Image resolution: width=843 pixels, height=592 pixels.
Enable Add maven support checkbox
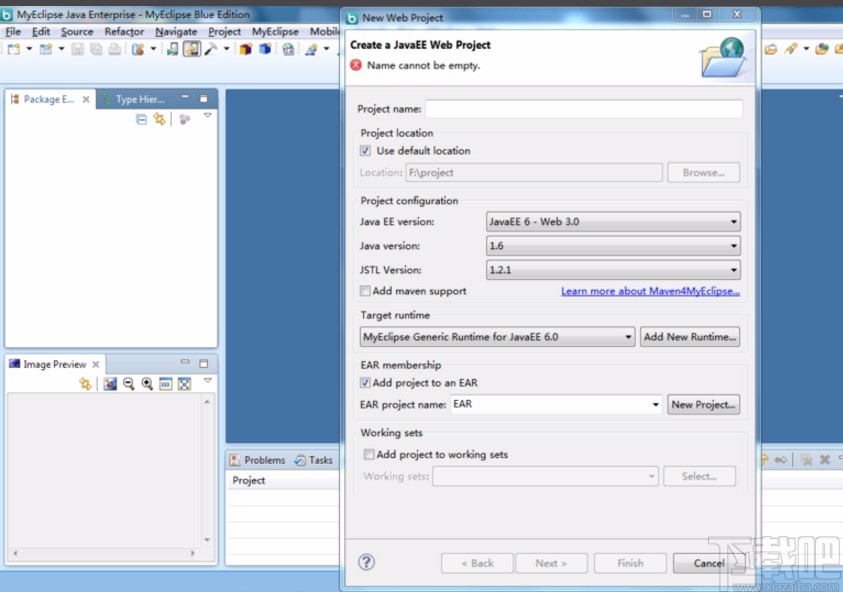[365, 291]
